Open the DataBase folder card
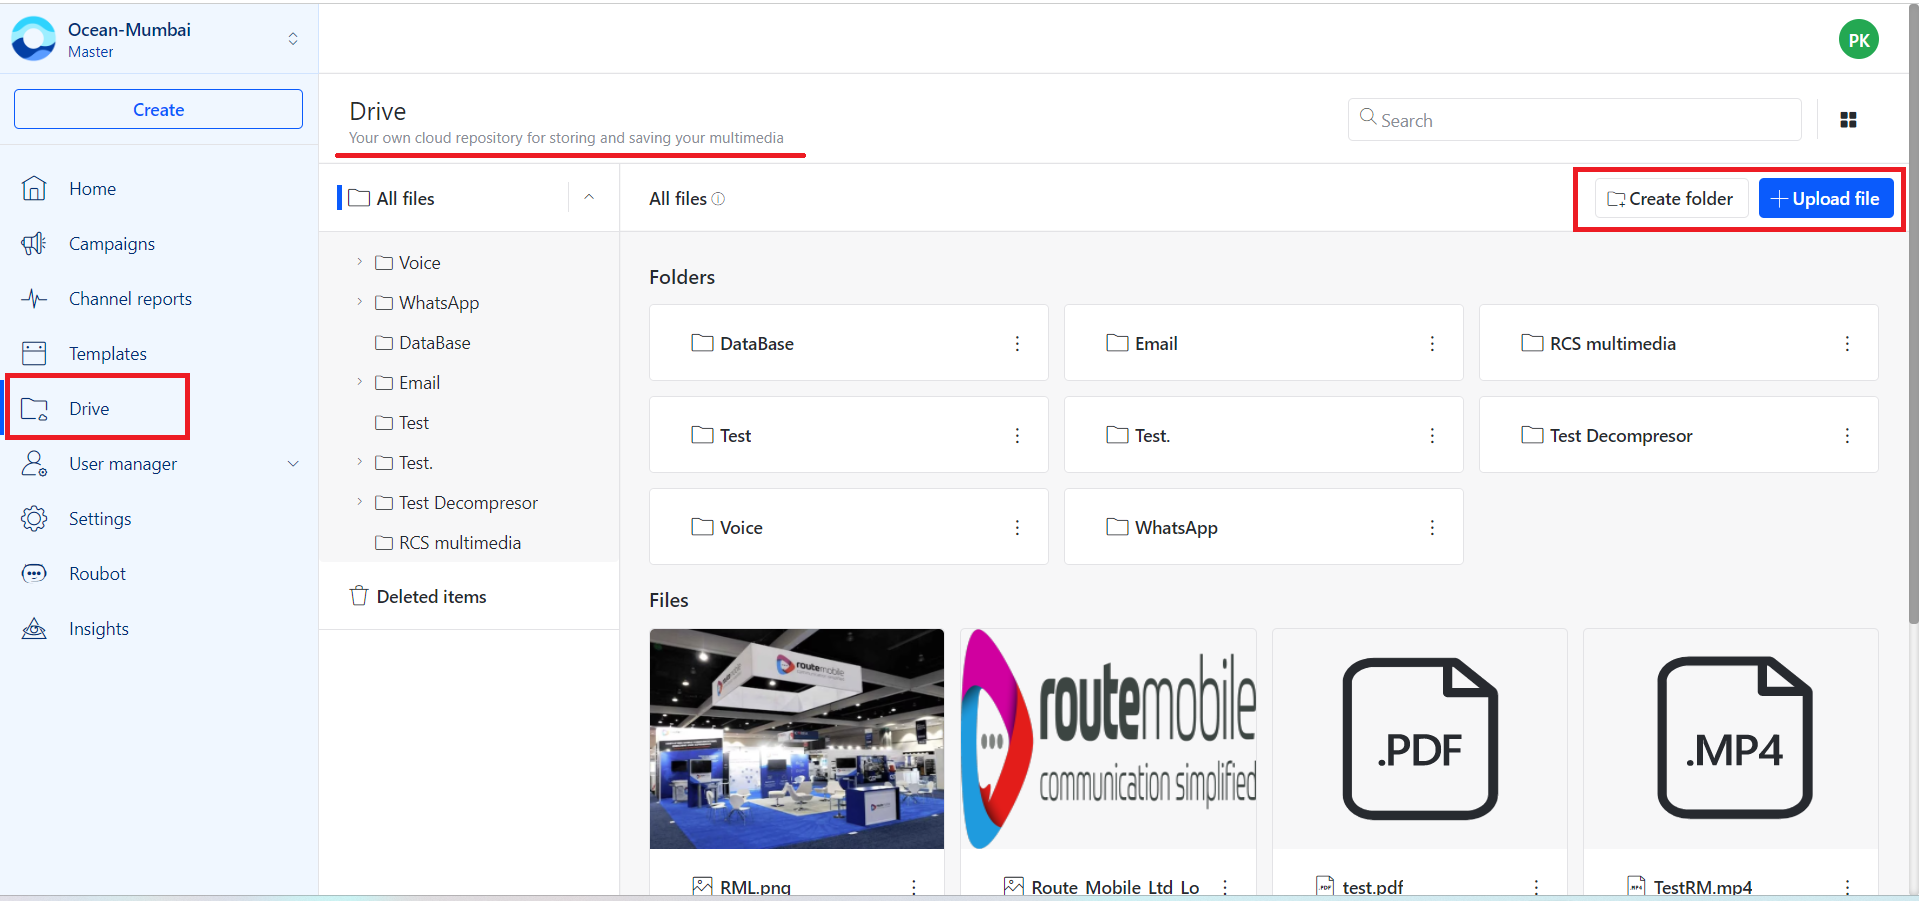This screenshot has width=1919, height=901. click(849, 343)
